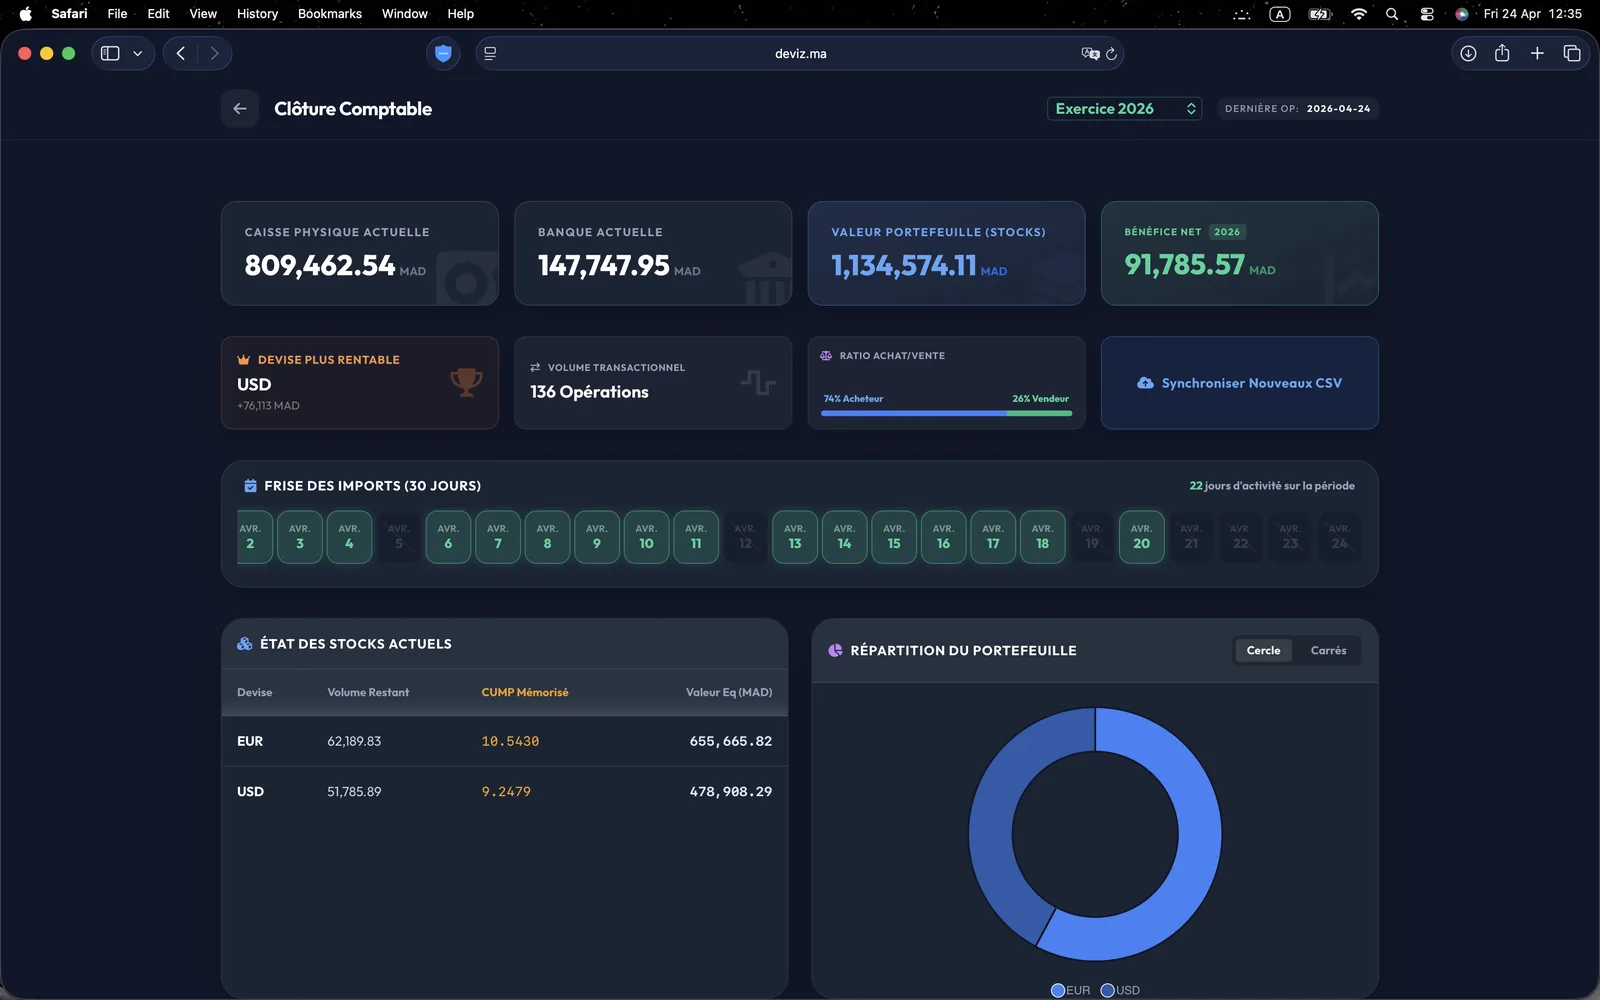Click the balance scale icon by Ratio Achat/Vente

pyautogui.click(x=826, y=356)
